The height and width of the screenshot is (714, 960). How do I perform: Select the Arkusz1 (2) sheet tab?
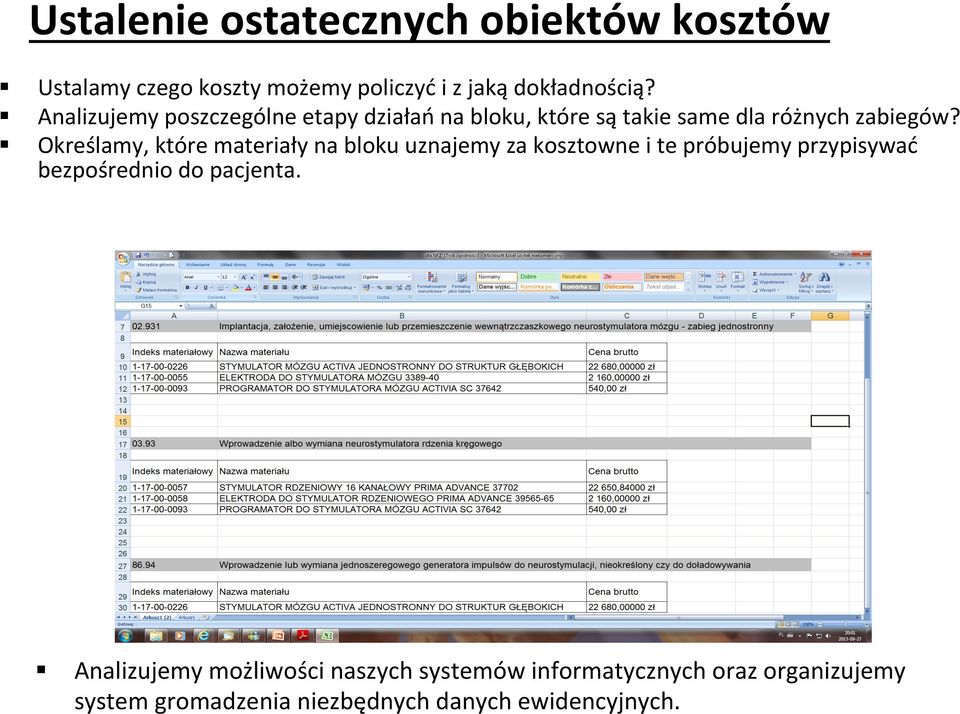point(157,617)
